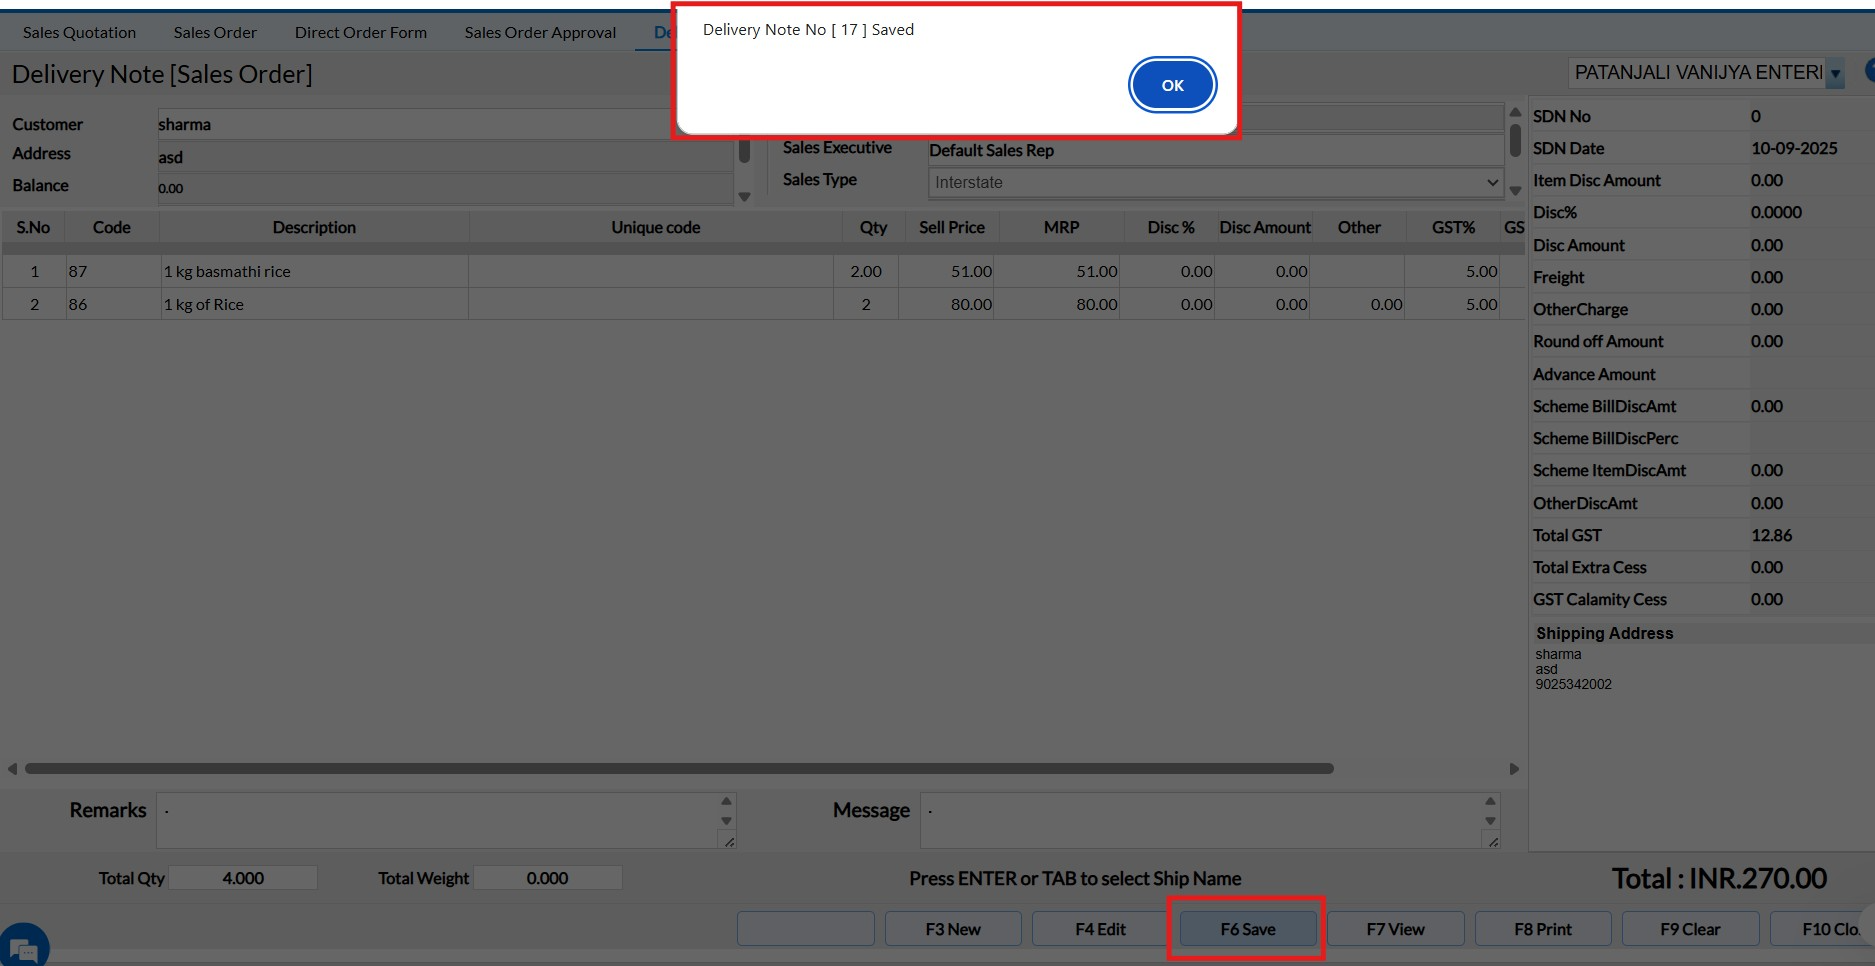The height and width of the screenshot is (966, 1875).
Task: Click the Total INR.270.00 text
Action: coord(1719,878)
